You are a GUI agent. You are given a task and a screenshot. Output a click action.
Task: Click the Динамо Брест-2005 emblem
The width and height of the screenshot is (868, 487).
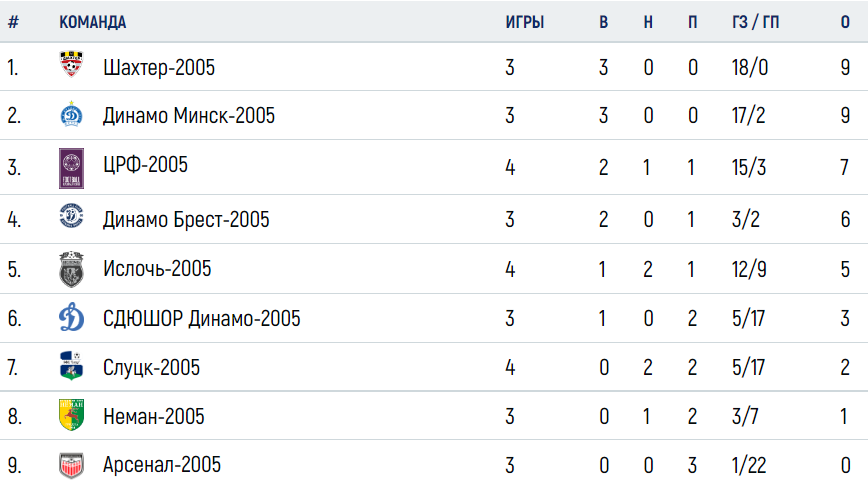(71, 216)
